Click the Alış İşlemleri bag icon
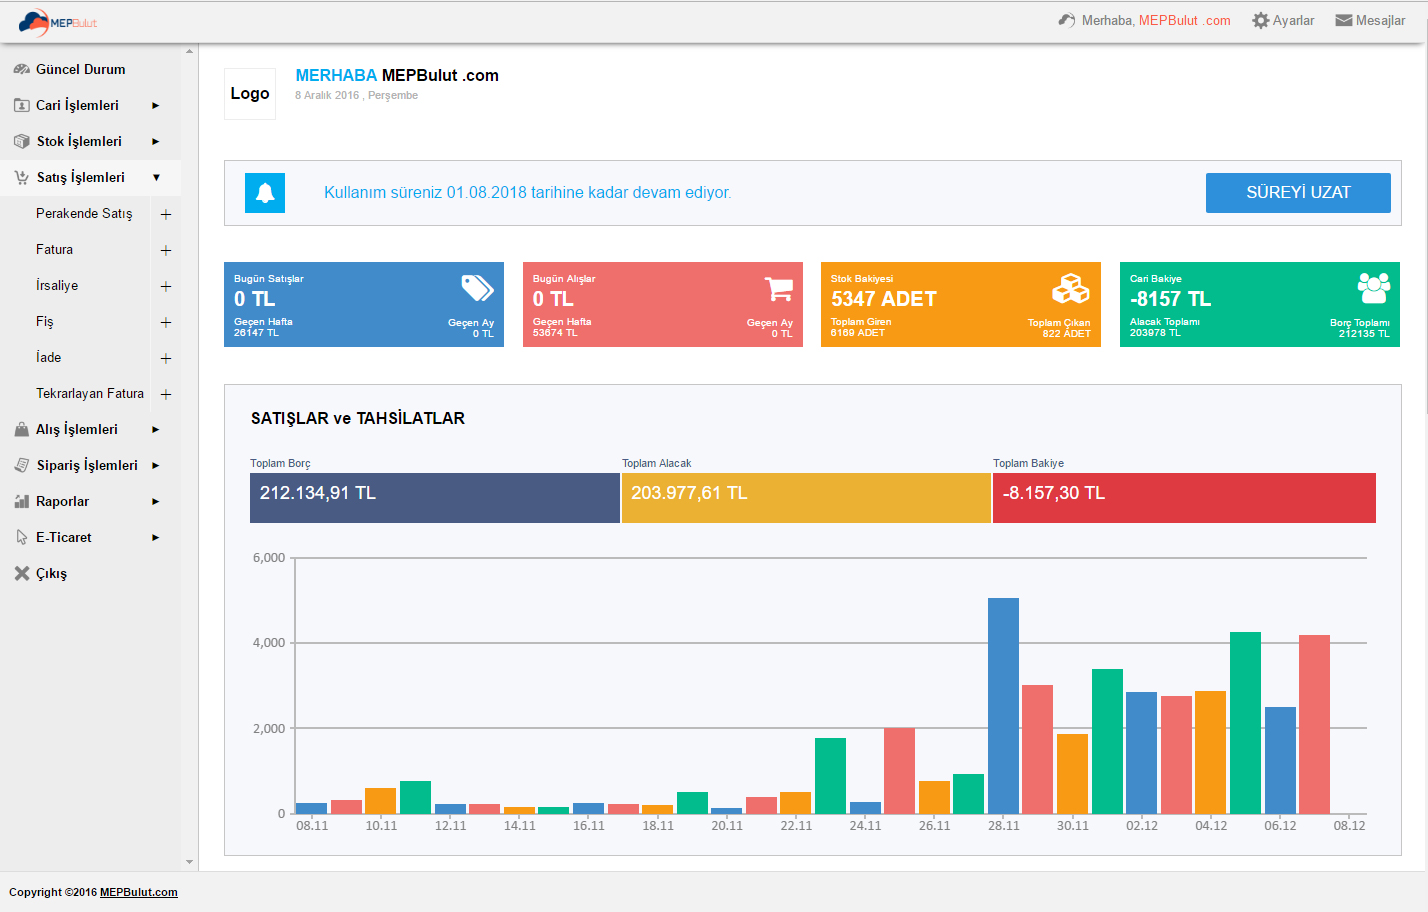Screen dimensions: 1428x912 pos(21,429)
